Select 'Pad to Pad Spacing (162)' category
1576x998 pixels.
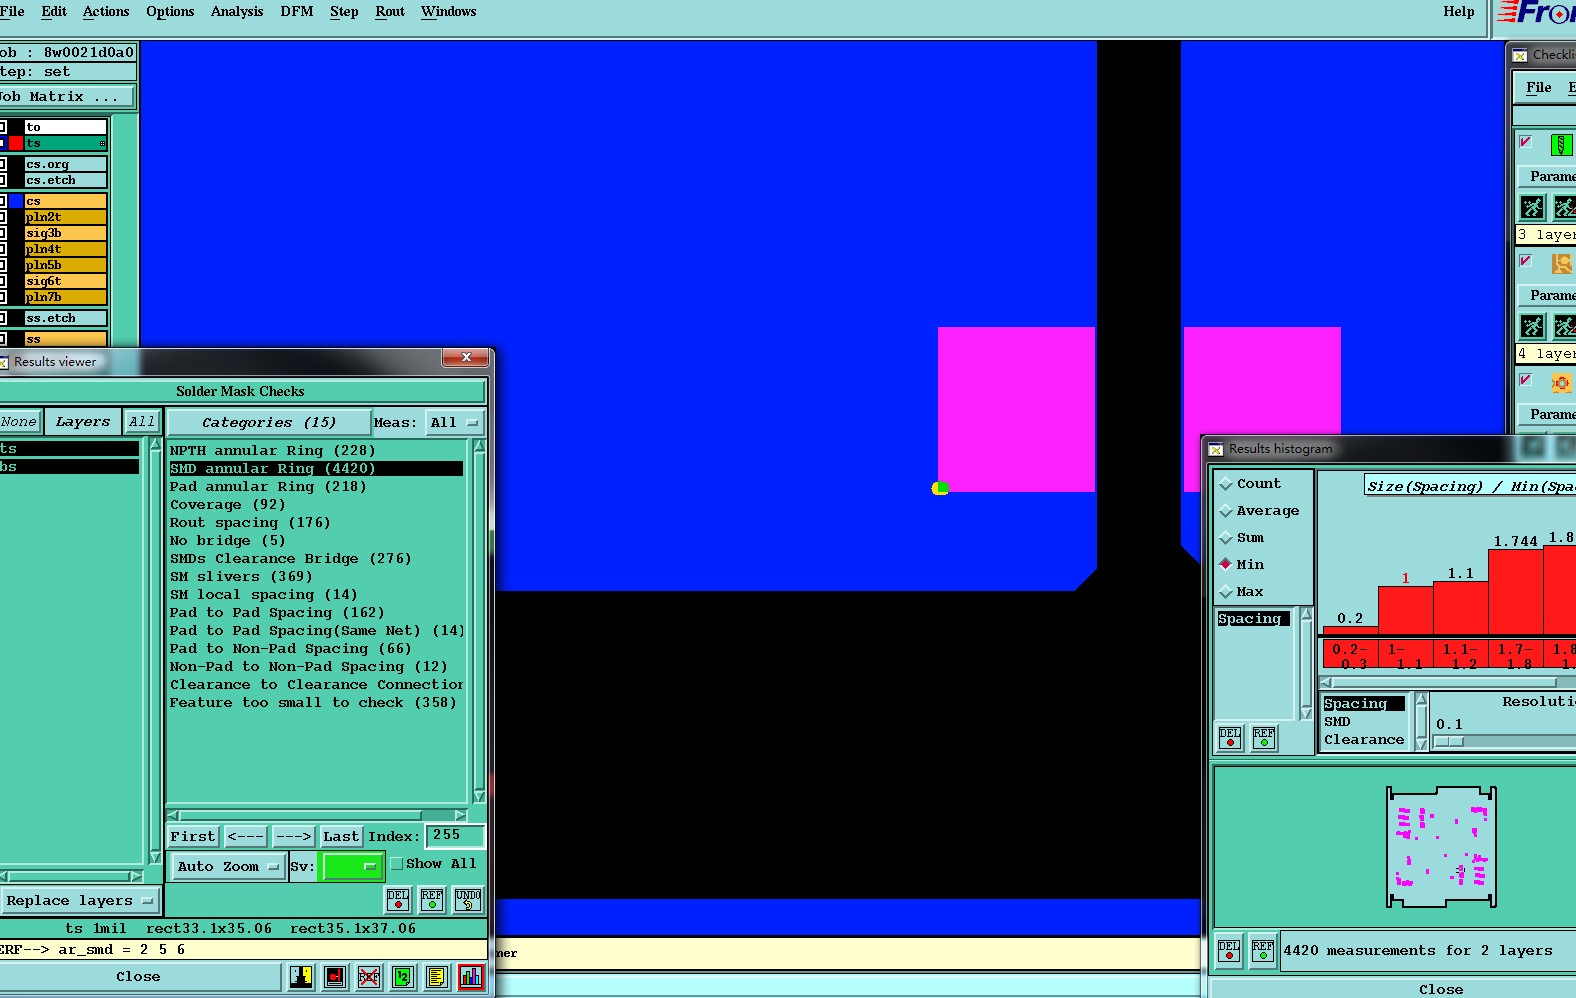tap(277, 613)
